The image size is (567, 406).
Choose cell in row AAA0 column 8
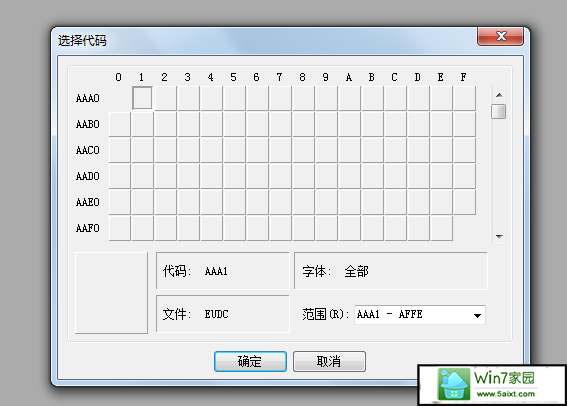pos(303,98)
